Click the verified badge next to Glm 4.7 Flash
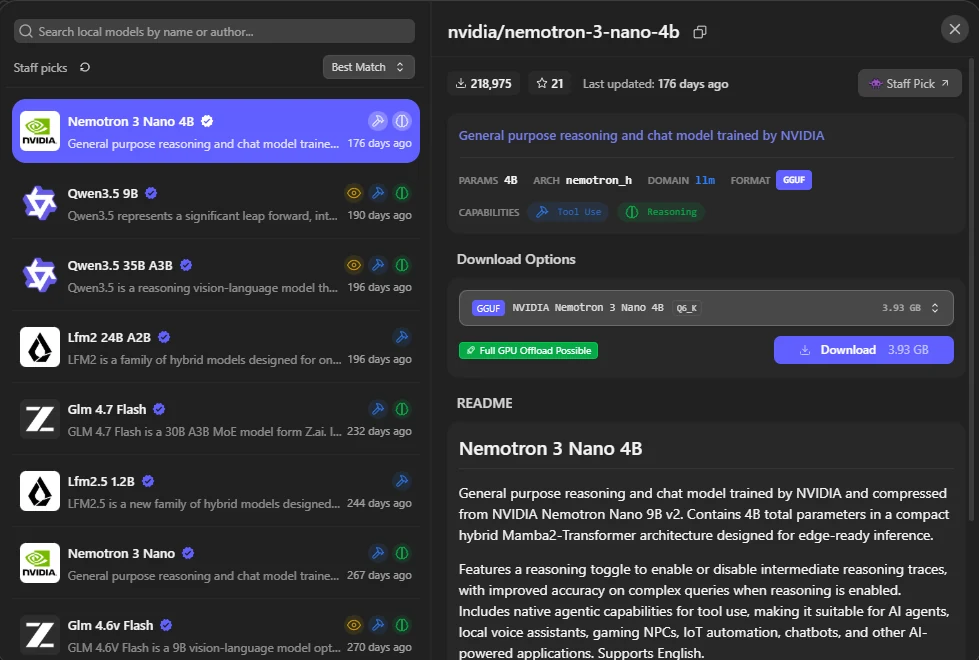The image size is (979, 660). [159, 409]
